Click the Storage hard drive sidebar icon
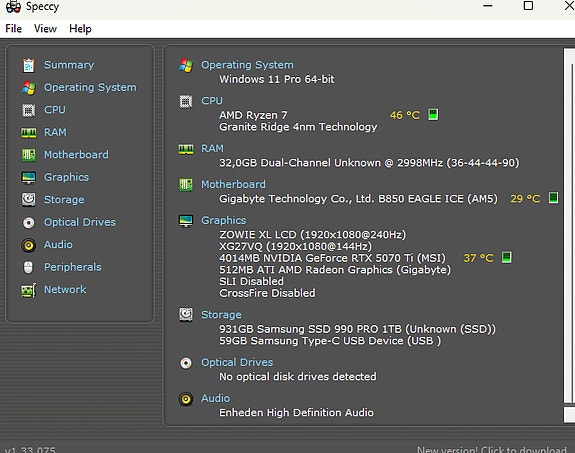 [x=29, y=200]
